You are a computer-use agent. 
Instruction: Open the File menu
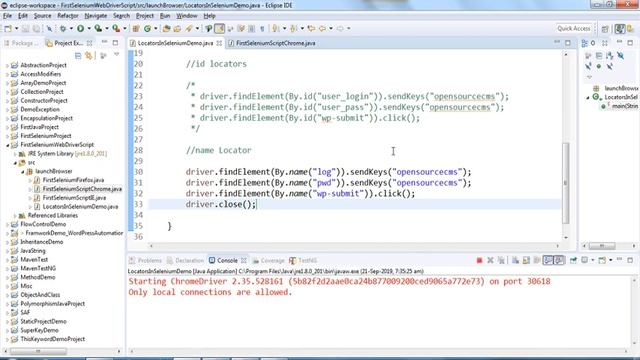7,16
